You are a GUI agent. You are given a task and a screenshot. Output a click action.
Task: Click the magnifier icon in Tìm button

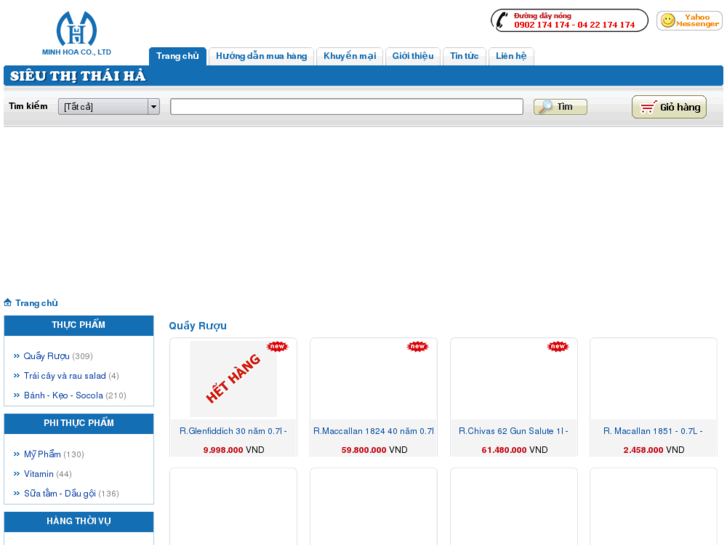pos(545,107)
